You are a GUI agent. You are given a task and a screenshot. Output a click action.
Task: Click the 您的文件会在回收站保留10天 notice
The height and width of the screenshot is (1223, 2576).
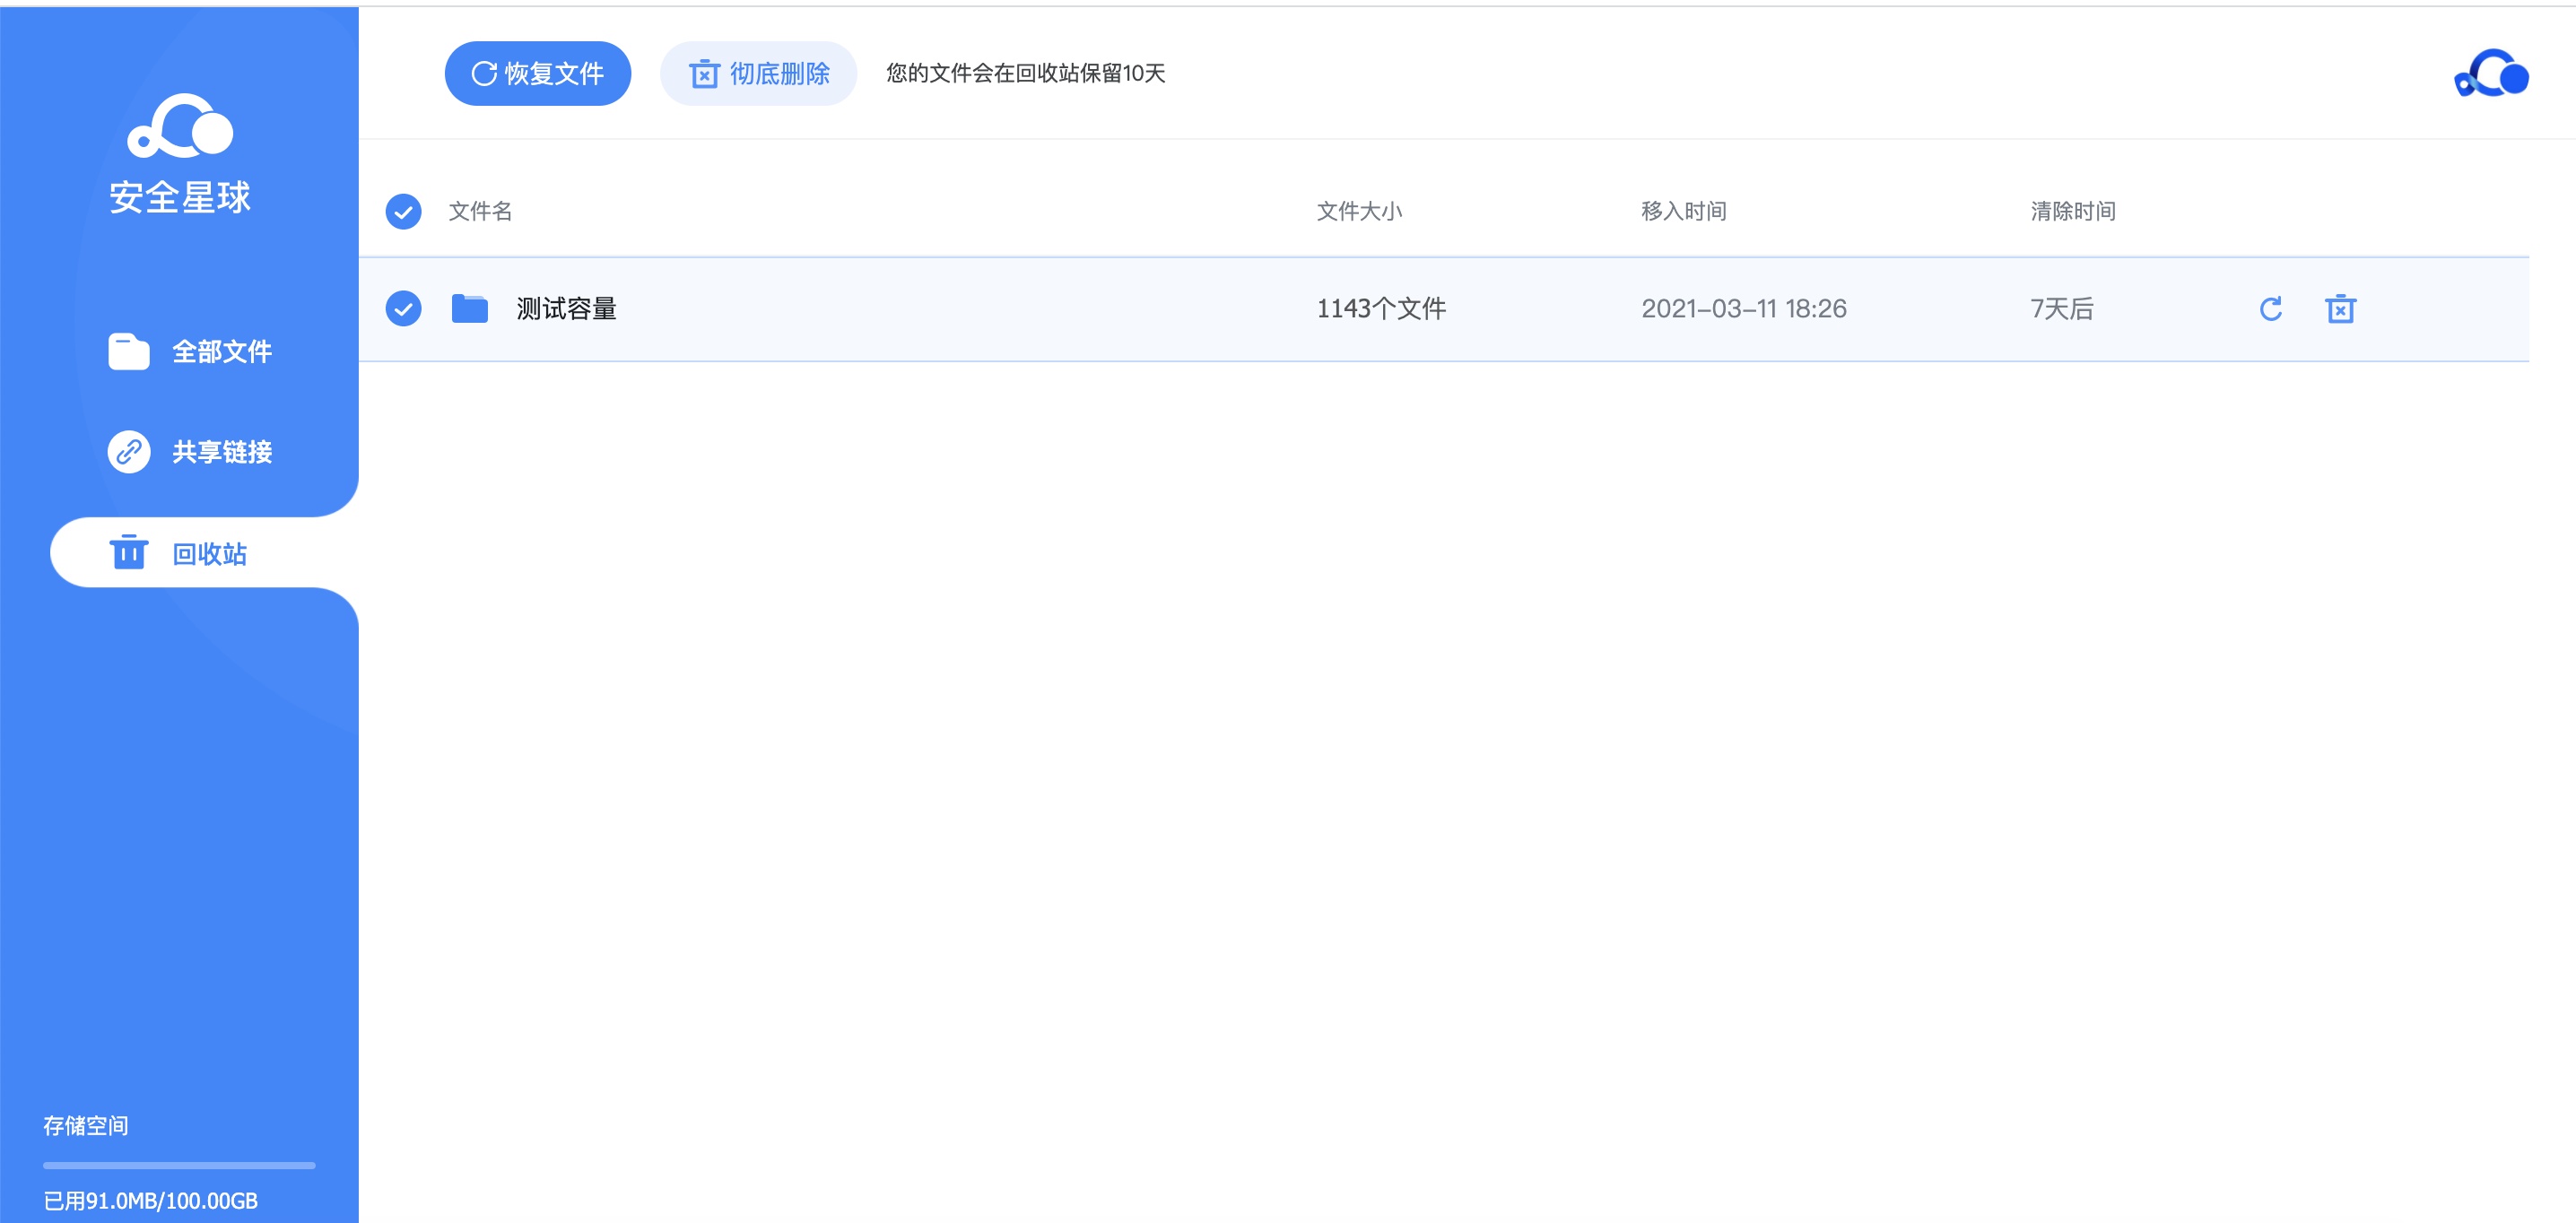pos(1026,73)
